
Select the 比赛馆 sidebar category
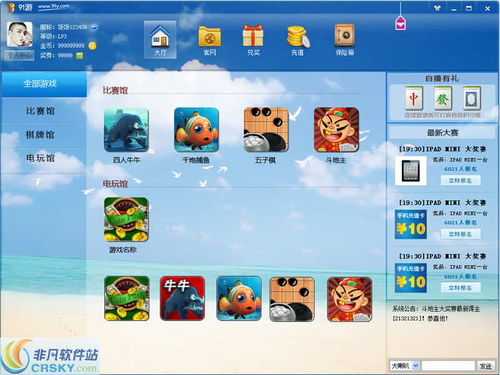(x=40, y=111)
